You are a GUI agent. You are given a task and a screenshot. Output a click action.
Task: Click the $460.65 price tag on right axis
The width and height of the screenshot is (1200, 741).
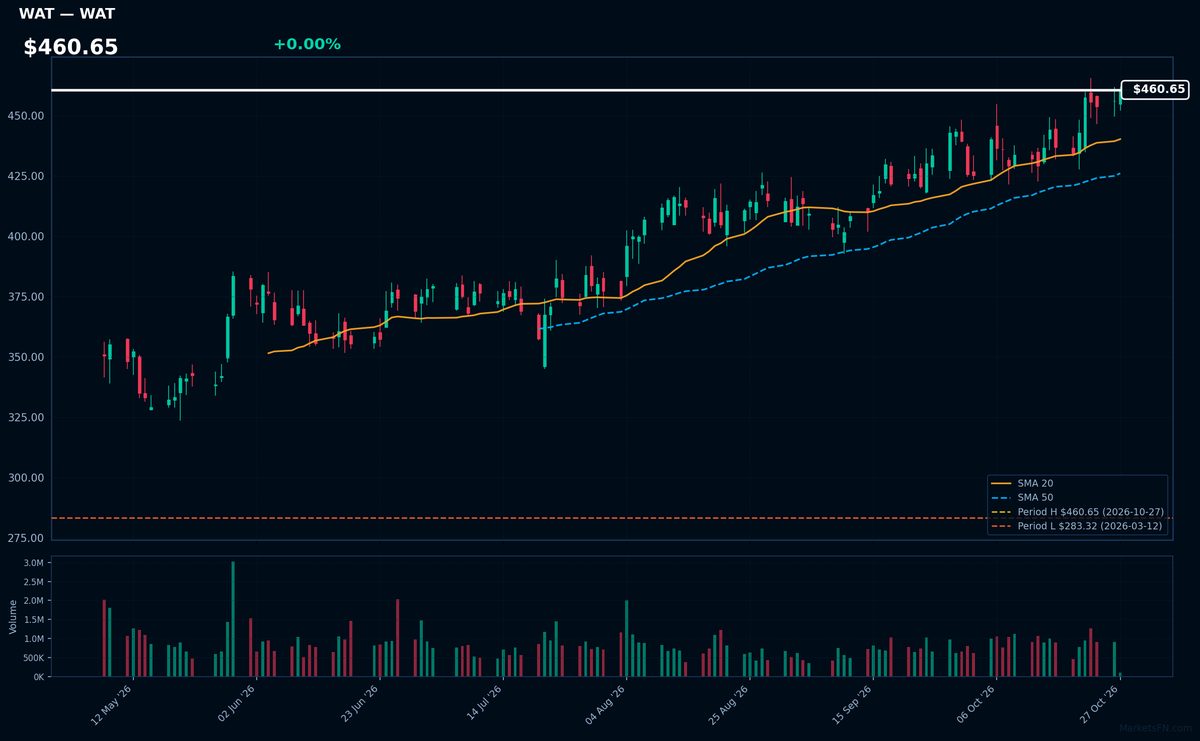1154,89
